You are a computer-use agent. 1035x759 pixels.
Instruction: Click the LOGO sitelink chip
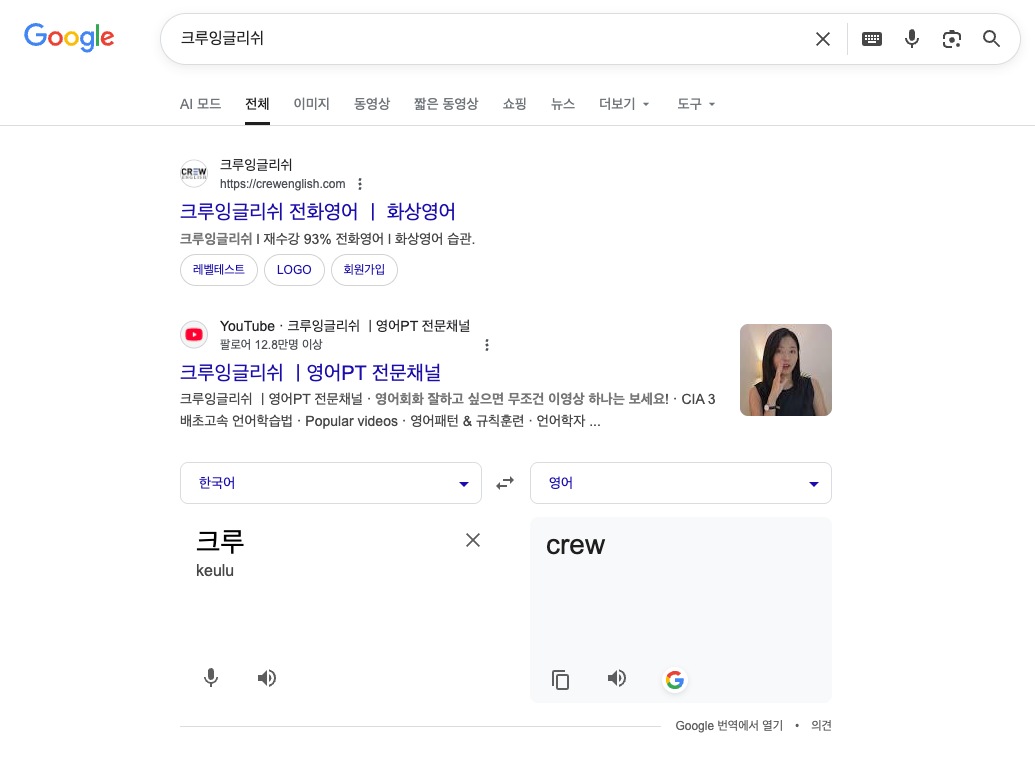point(294,269)
